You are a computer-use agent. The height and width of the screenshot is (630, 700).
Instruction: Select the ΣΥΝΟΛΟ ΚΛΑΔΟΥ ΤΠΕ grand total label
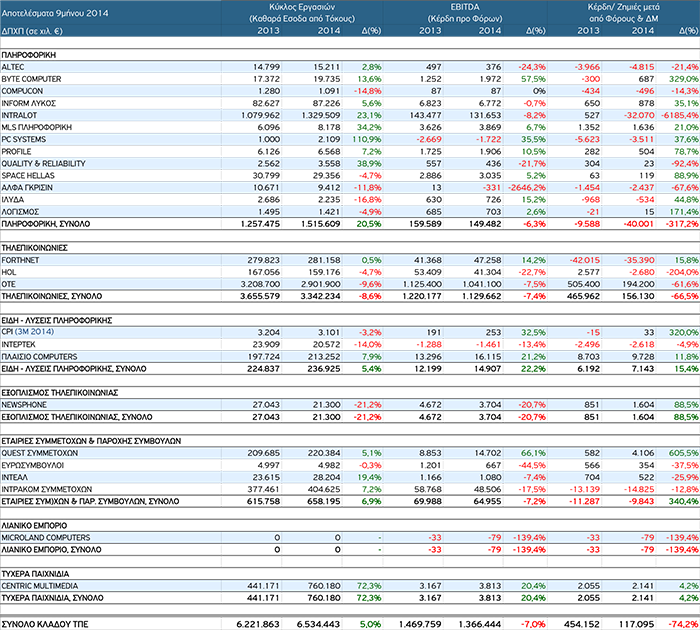click(x=45, y=624)
